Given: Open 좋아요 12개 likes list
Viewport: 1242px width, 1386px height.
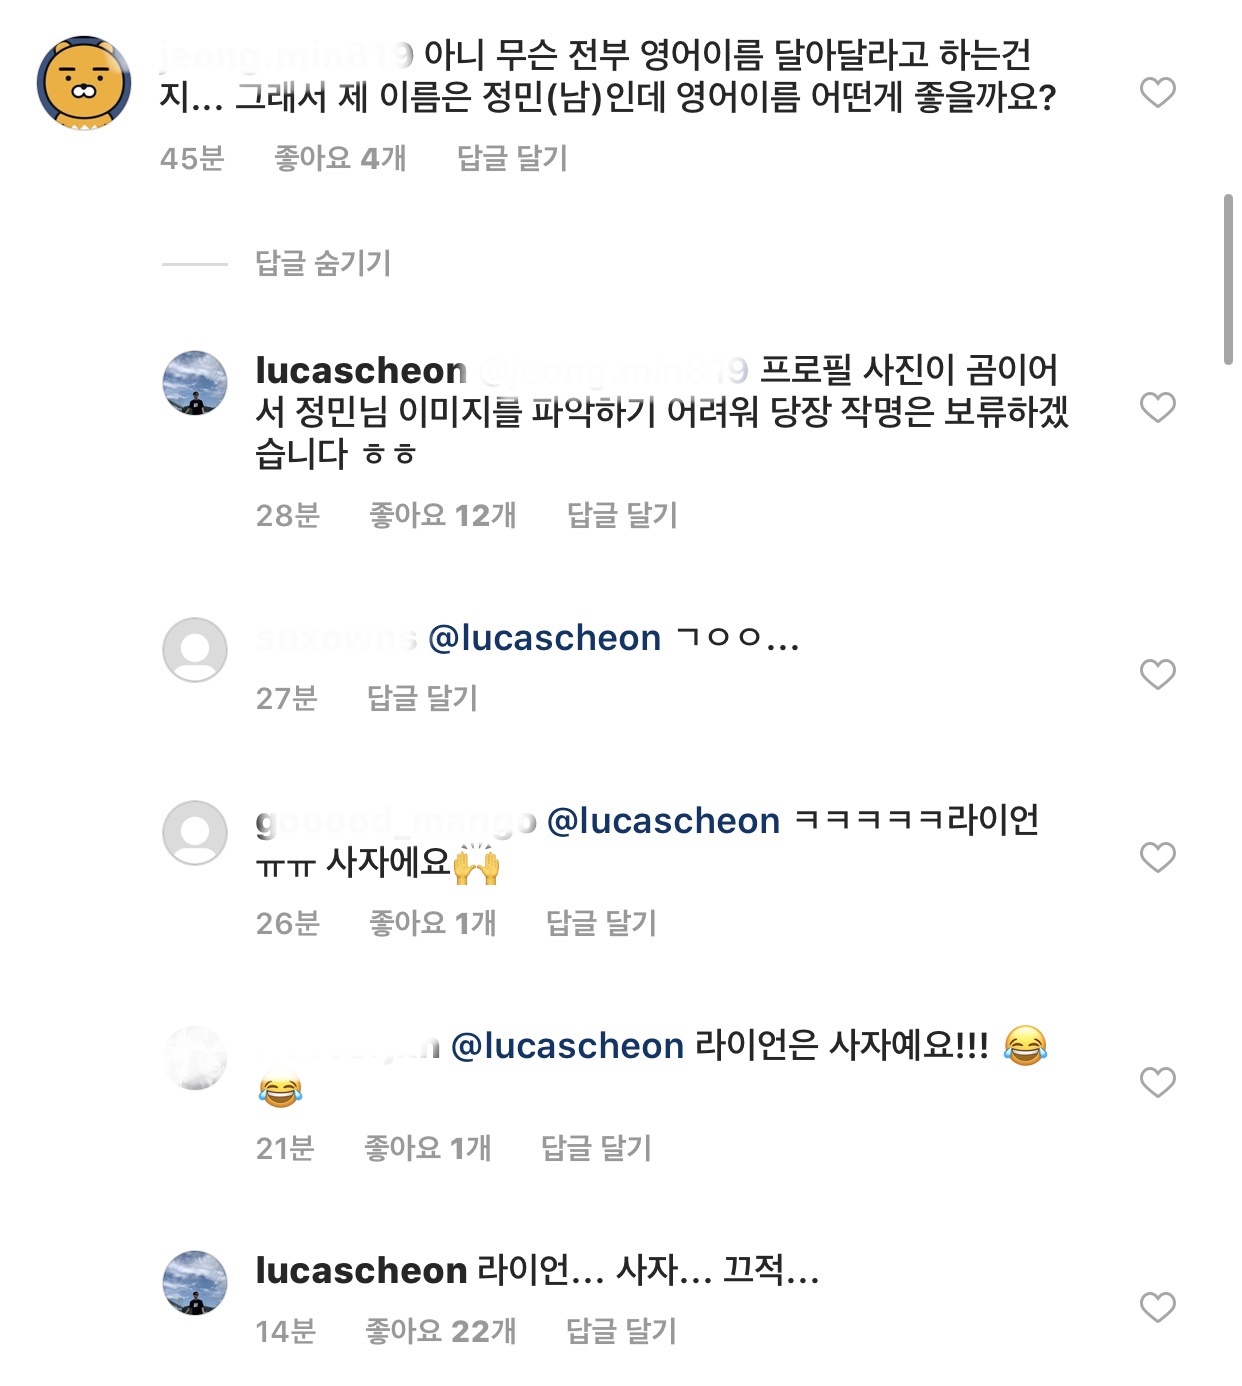Looking at the screenshot, I should click(443, 516).
